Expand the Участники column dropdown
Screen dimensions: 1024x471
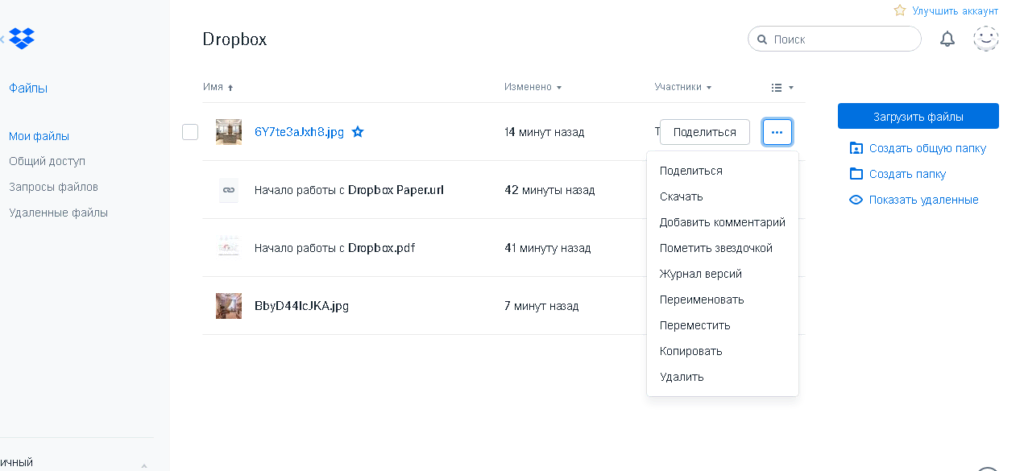[683, 87]
